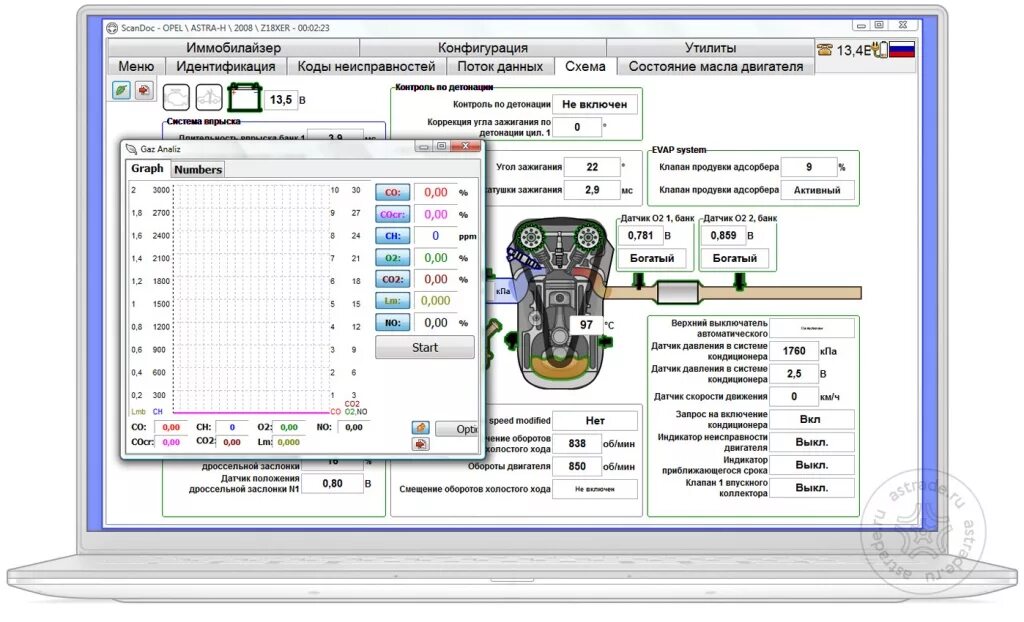Click the engine cutaway diagram
The image size is (1024, 622).
pyautogui.click(x=560, y=302)
